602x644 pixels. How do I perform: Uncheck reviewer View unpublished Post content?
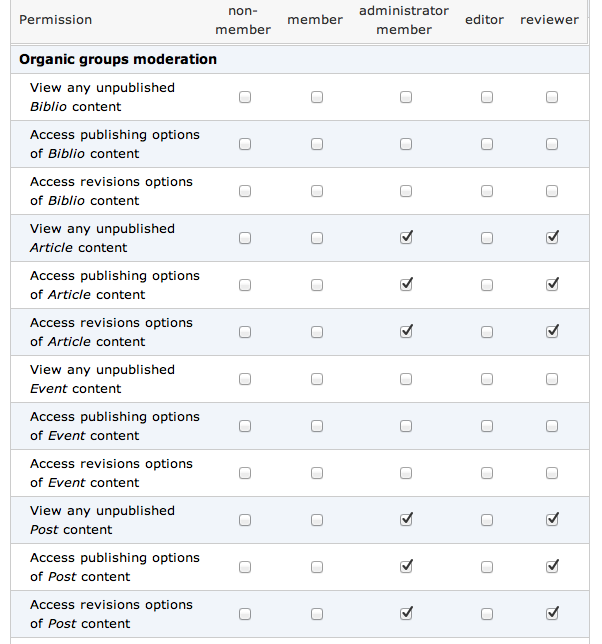(x=552, y=520)
